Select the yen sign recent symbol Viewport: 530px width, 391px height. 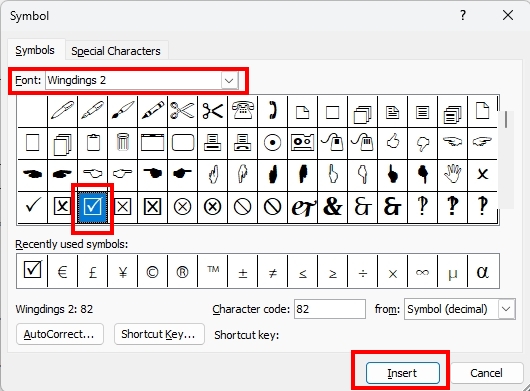(123, 271)
